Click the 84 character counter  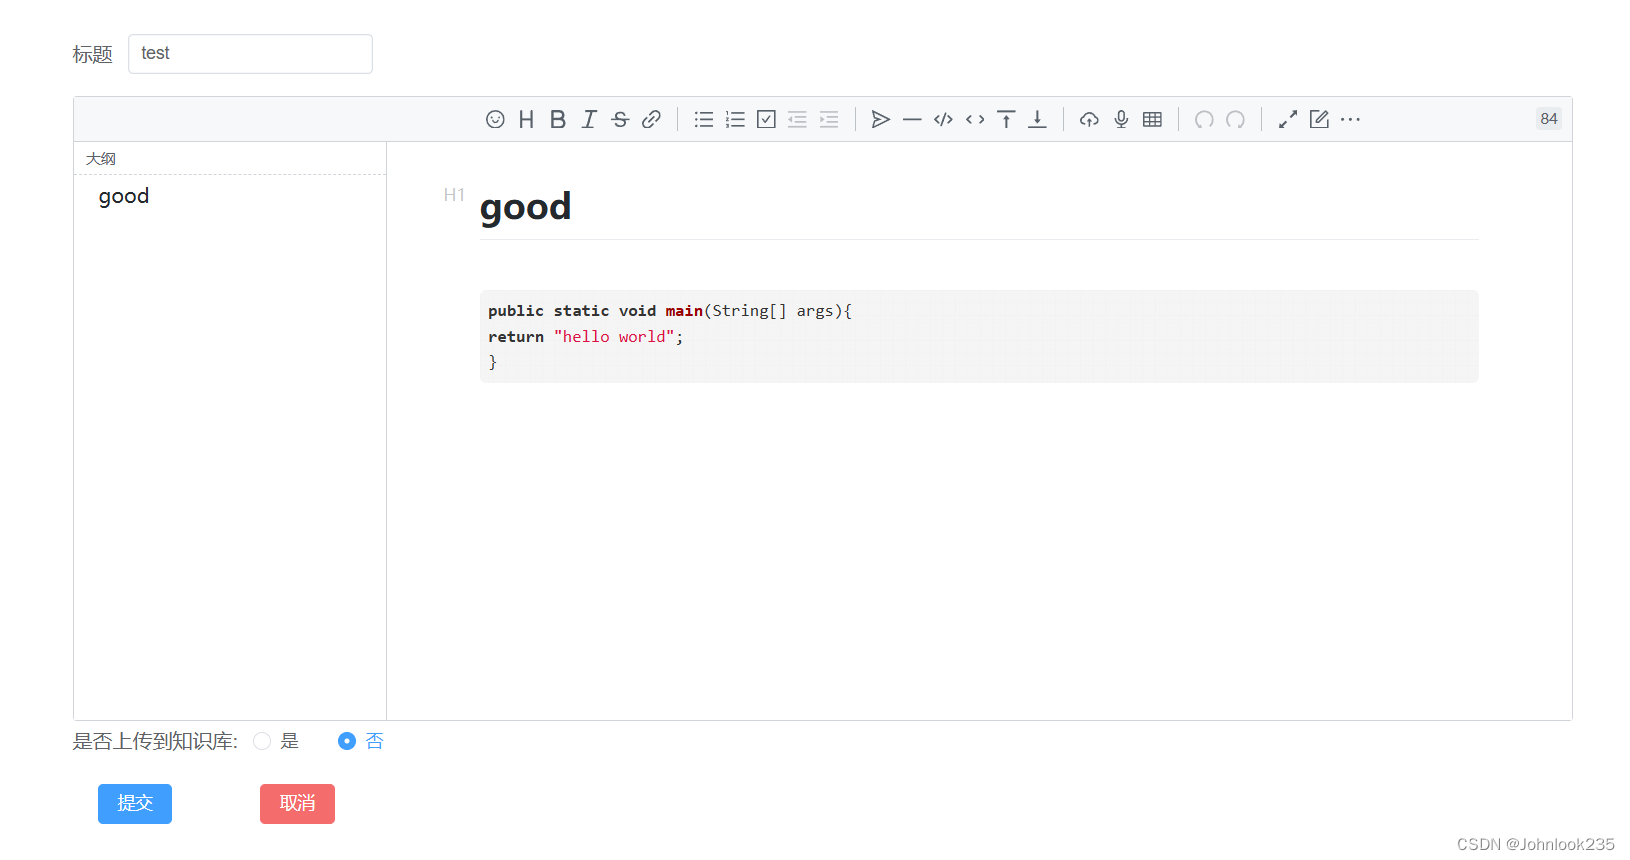pos(1549,118)
